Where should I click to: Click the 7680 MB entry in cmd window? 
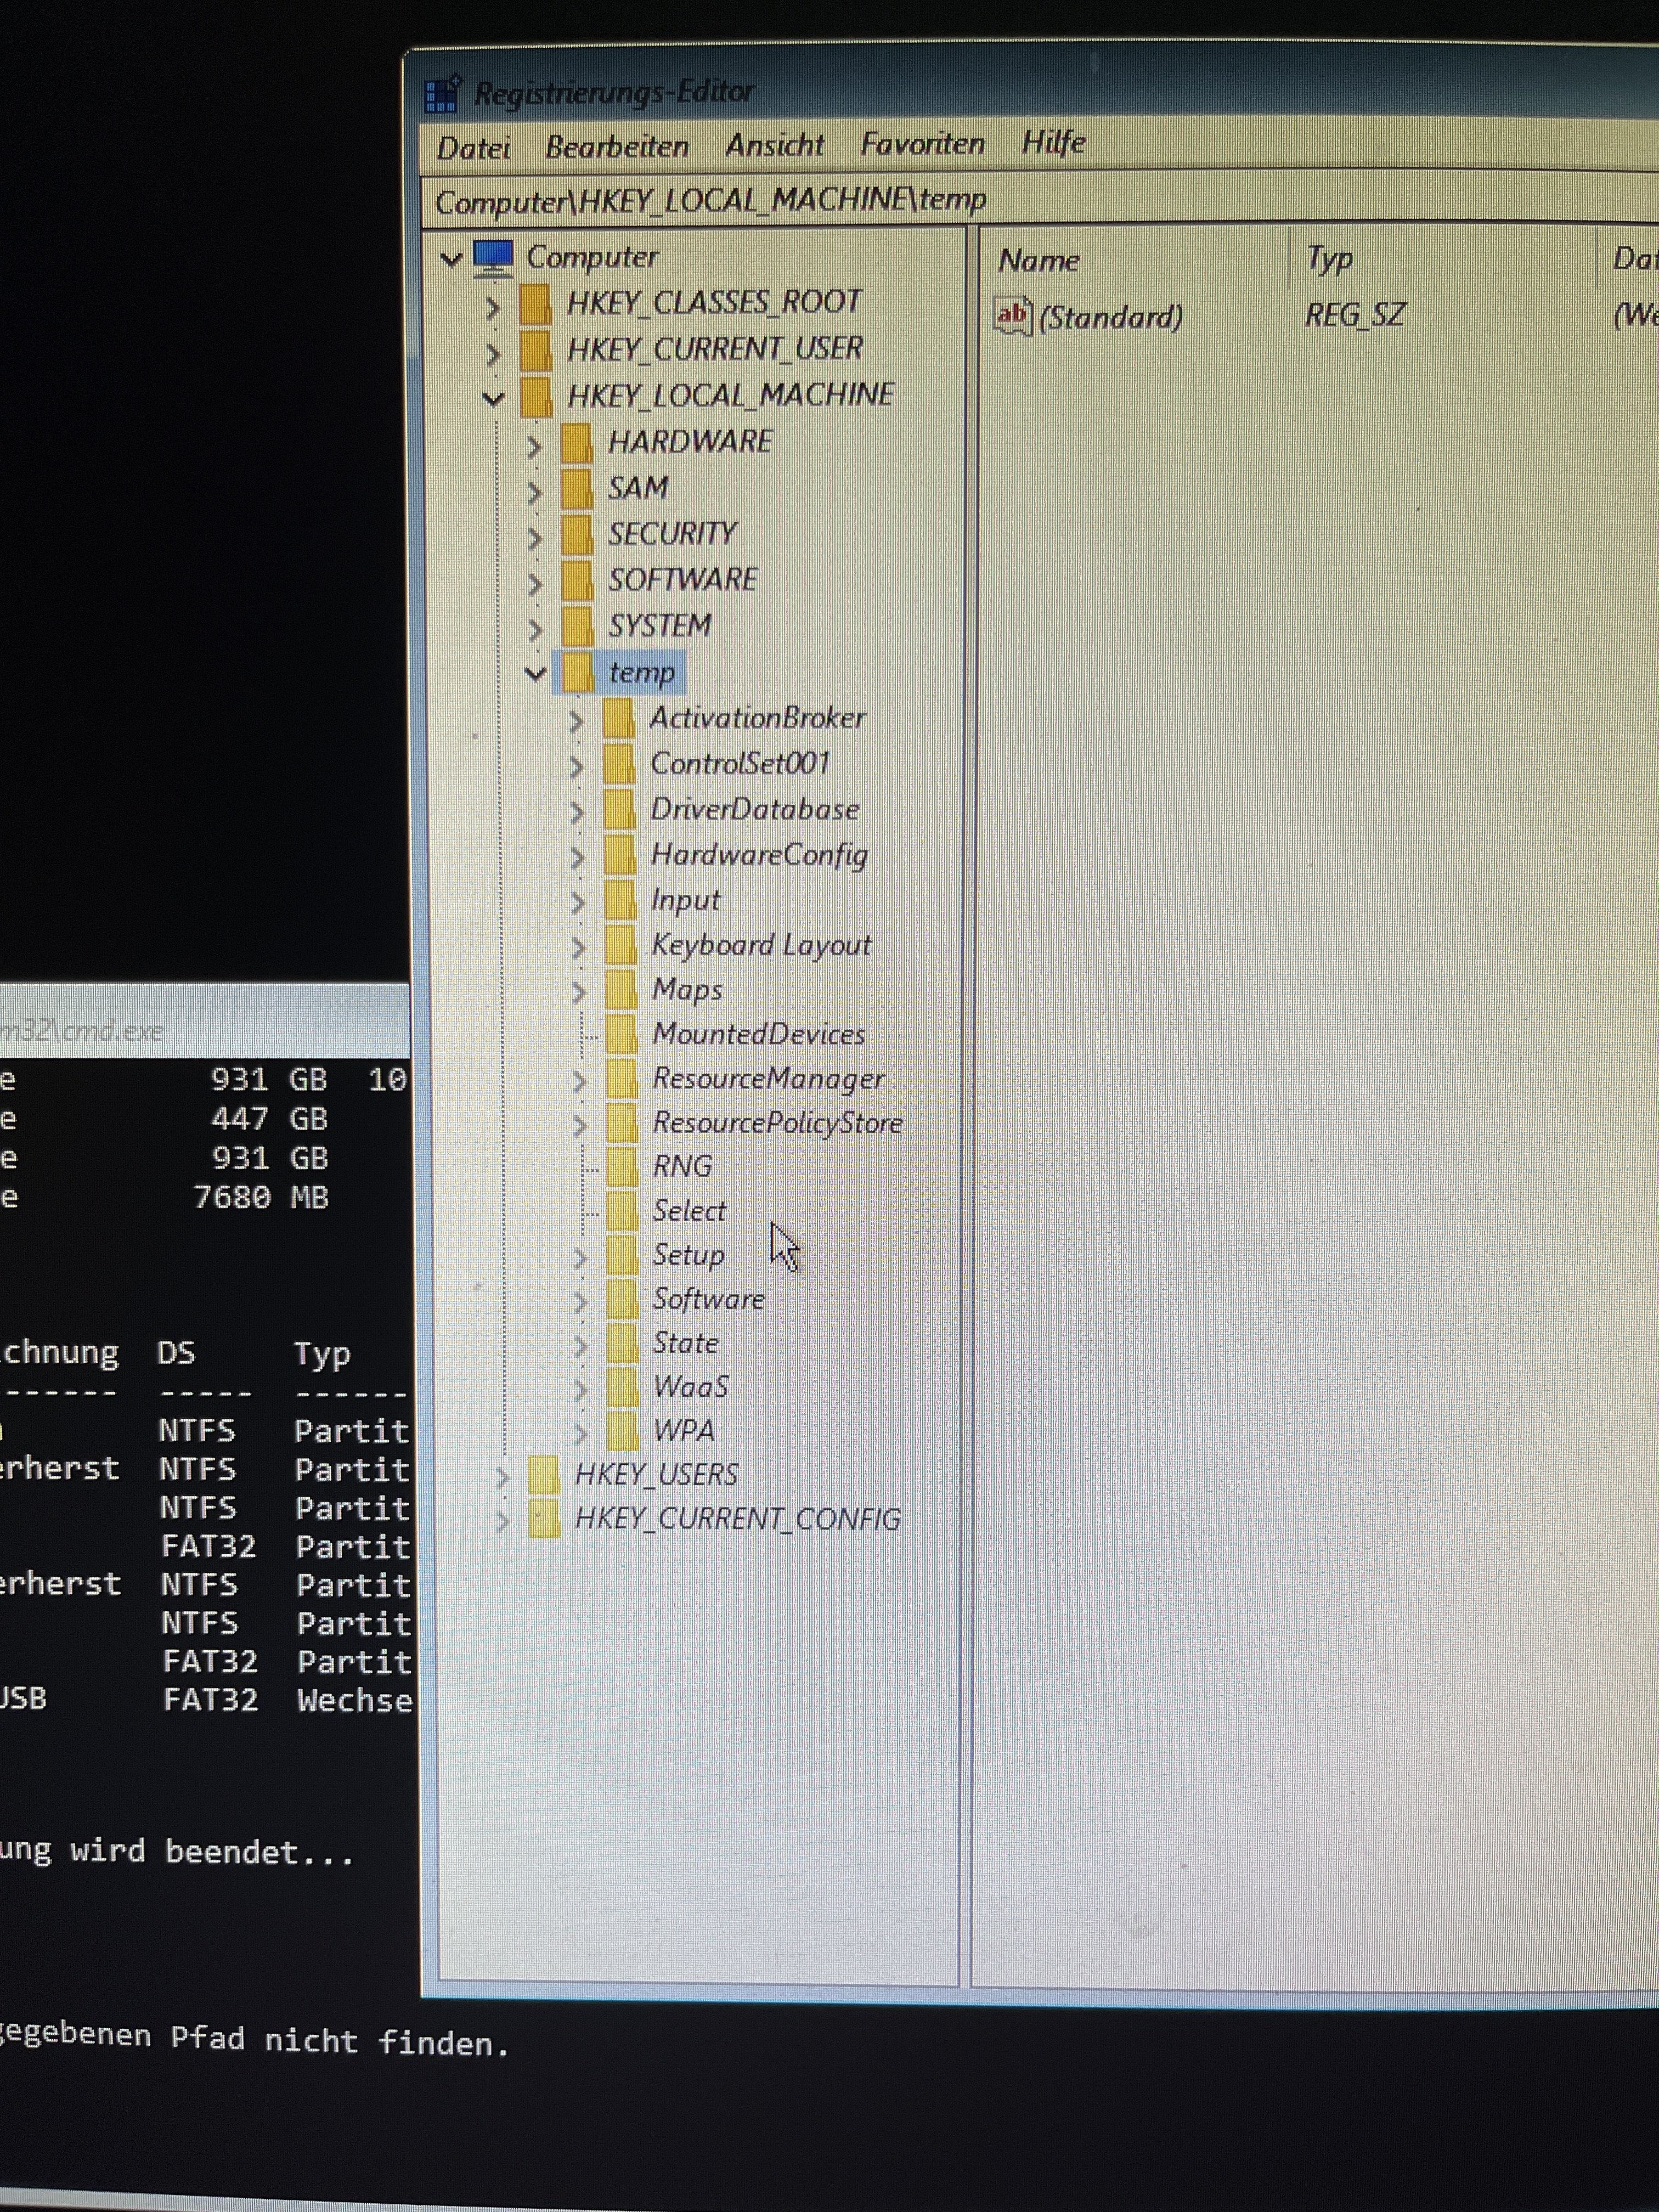pos(260,1198)
